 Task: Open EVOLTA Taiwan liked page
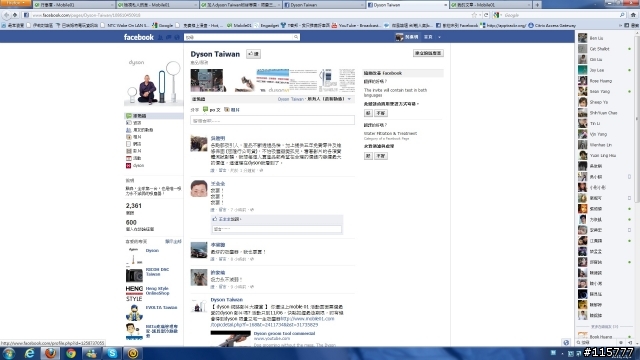click(161, 307)
